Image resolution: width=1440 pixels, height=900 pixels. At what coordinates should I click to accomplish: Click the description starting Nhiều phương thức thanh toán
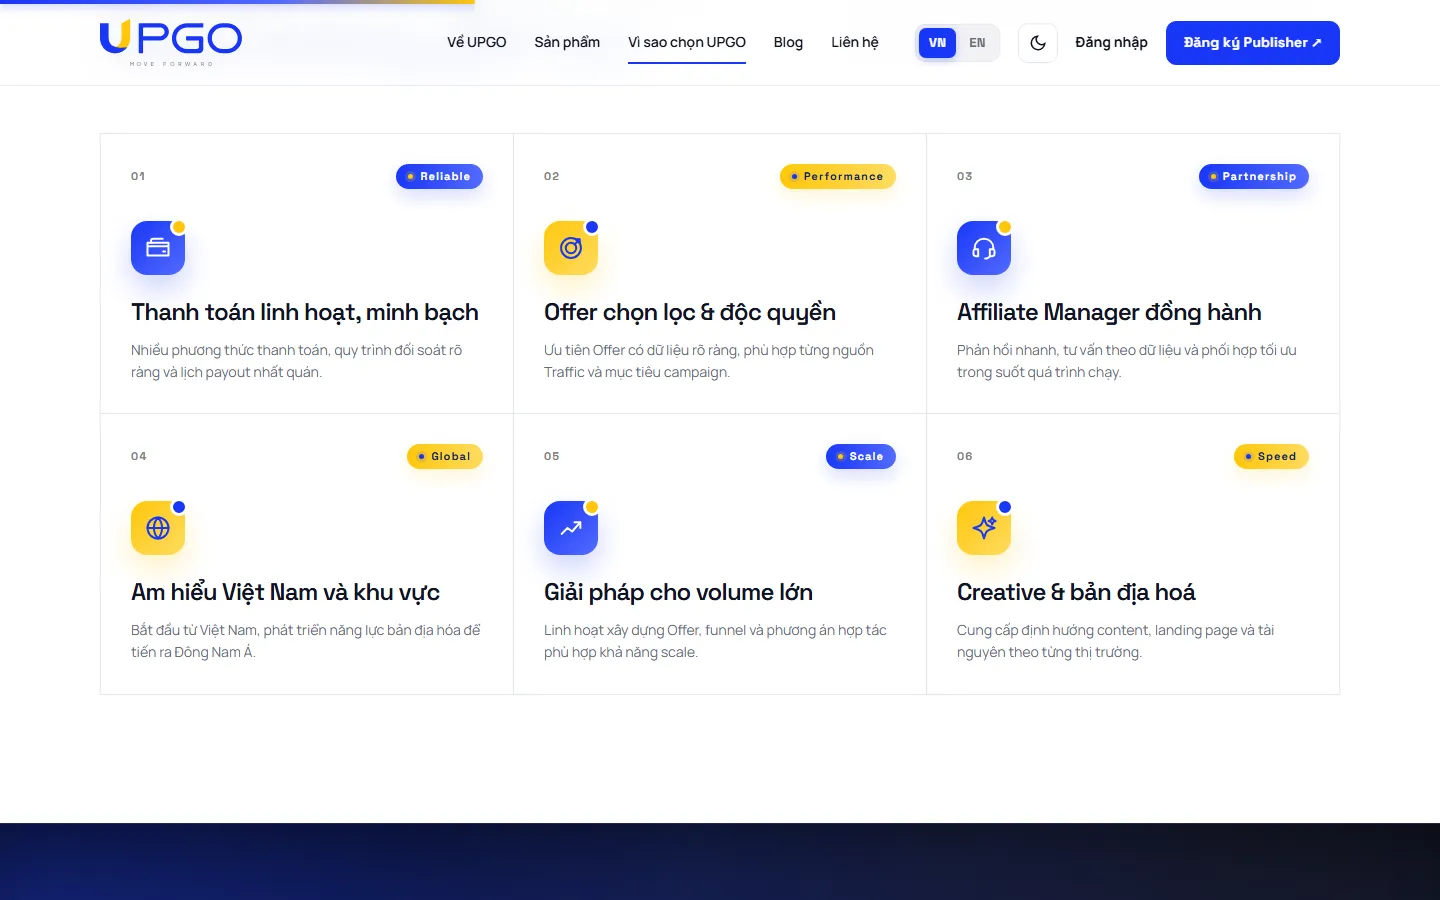(297, 361)
